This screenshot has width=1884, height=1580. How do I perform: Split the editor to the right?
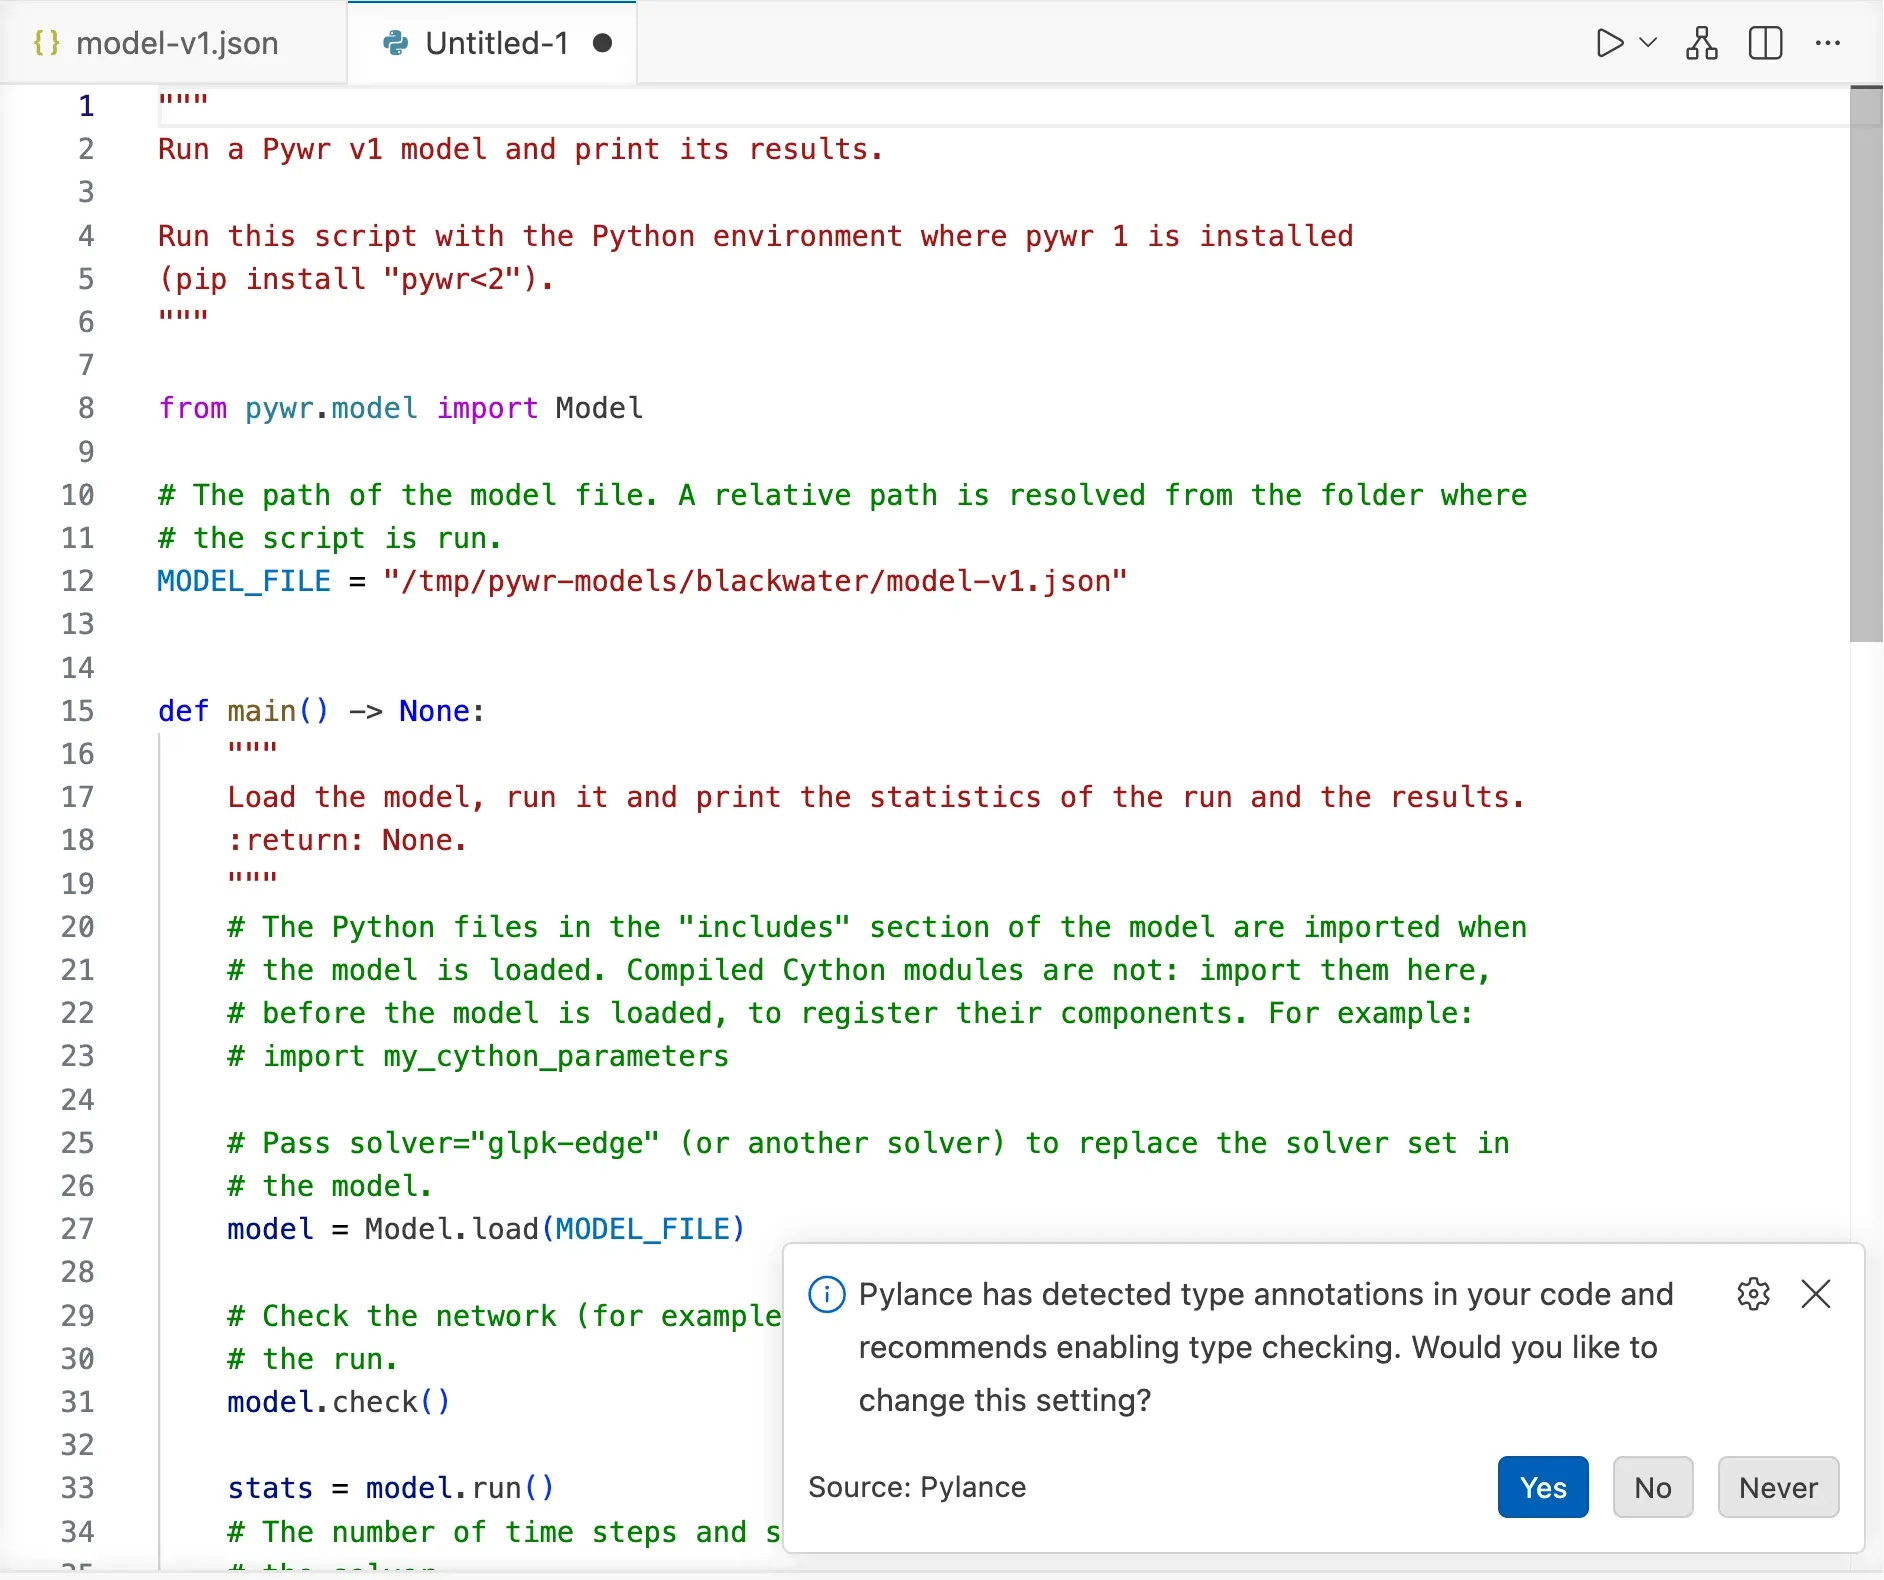tap(1766, 43)
